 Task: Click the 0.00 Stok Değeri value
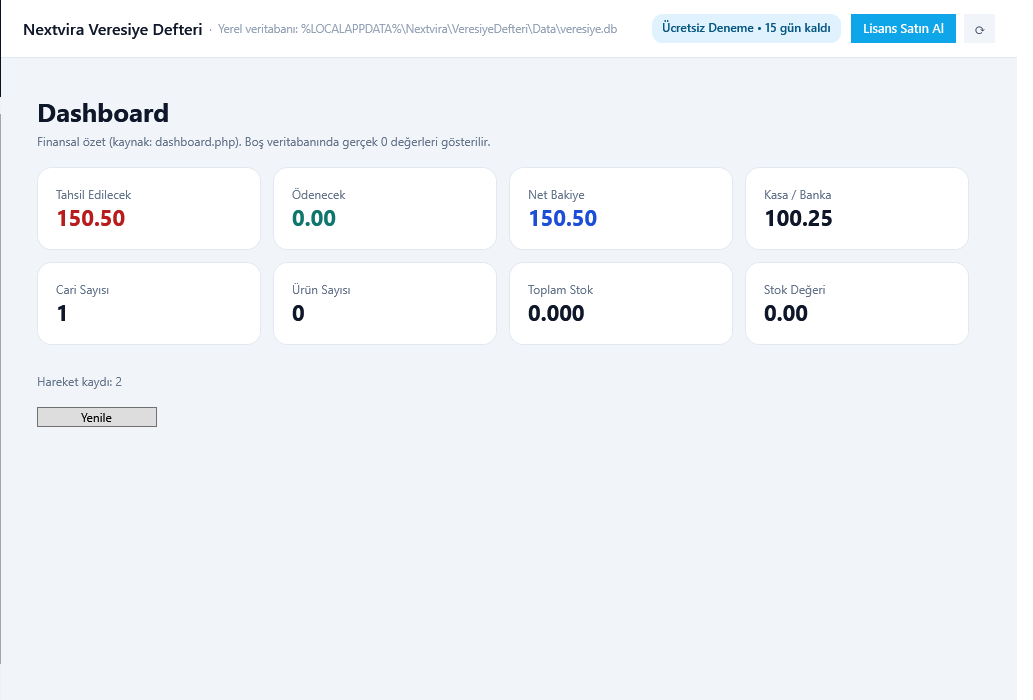point(786,313)
